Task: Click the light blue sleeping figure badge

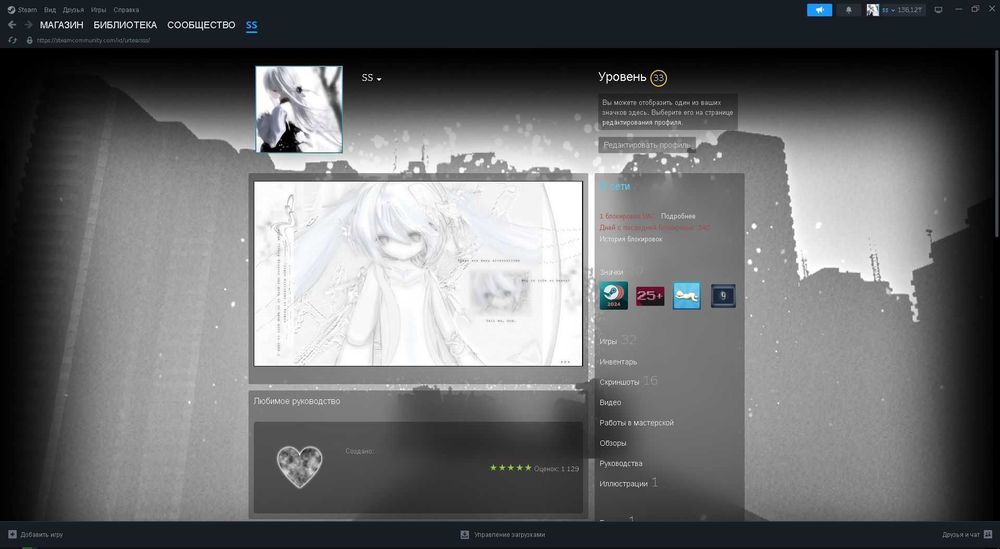Action: pyautogui.click(x=687, y=296)
